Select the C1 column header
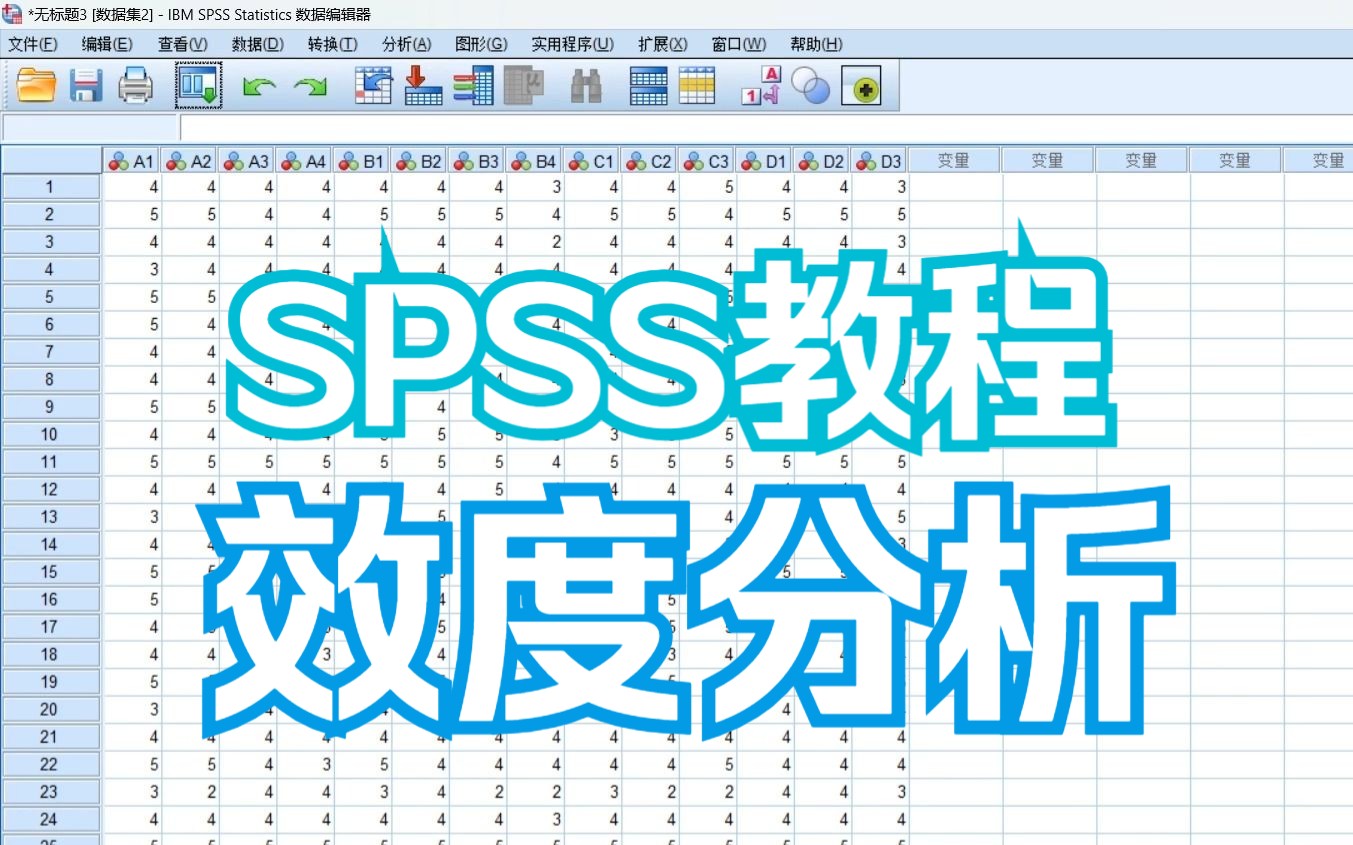 (592, 161)
